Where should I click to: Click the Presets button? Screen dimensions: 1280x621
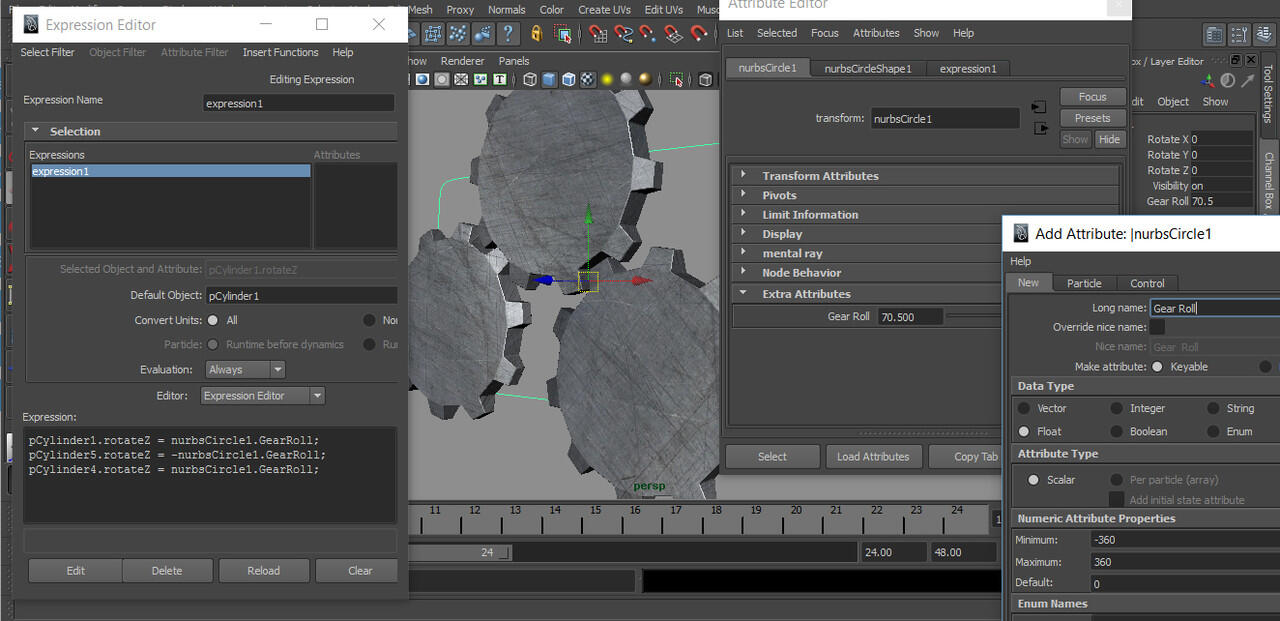tap(1093, 118)
